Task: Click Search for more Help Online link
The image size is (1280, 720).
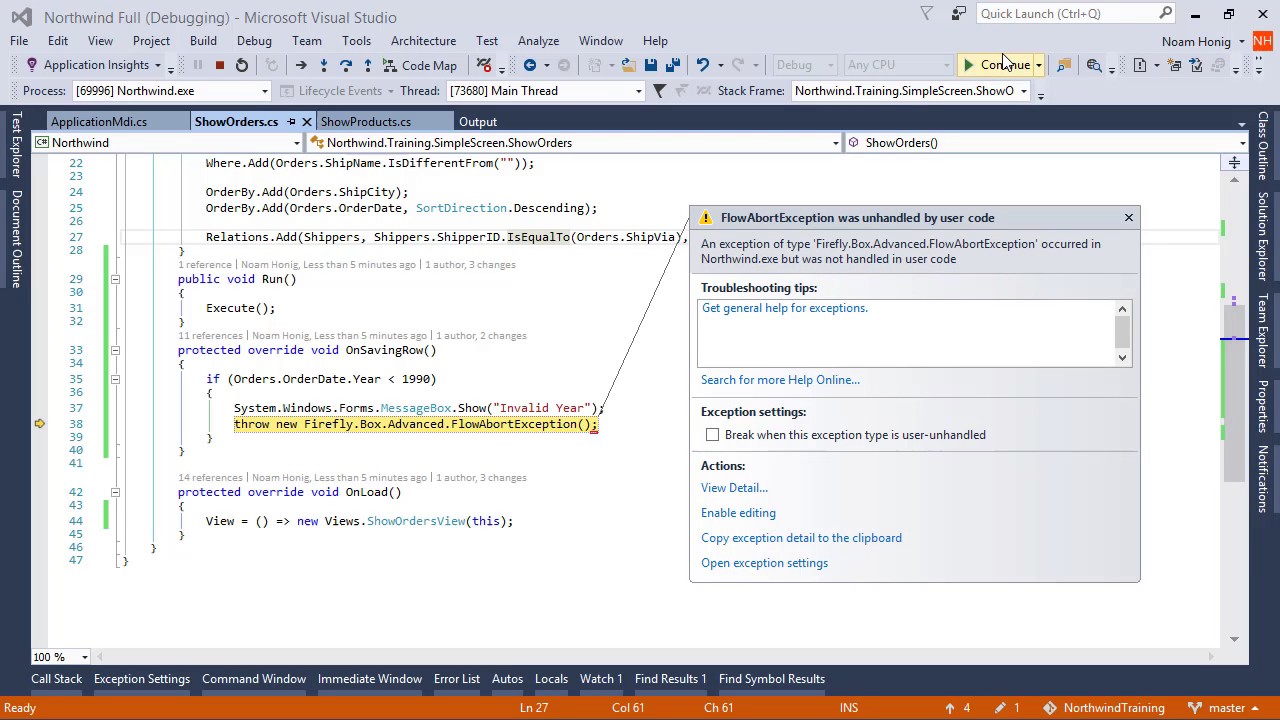Action: tap(780, 380)
